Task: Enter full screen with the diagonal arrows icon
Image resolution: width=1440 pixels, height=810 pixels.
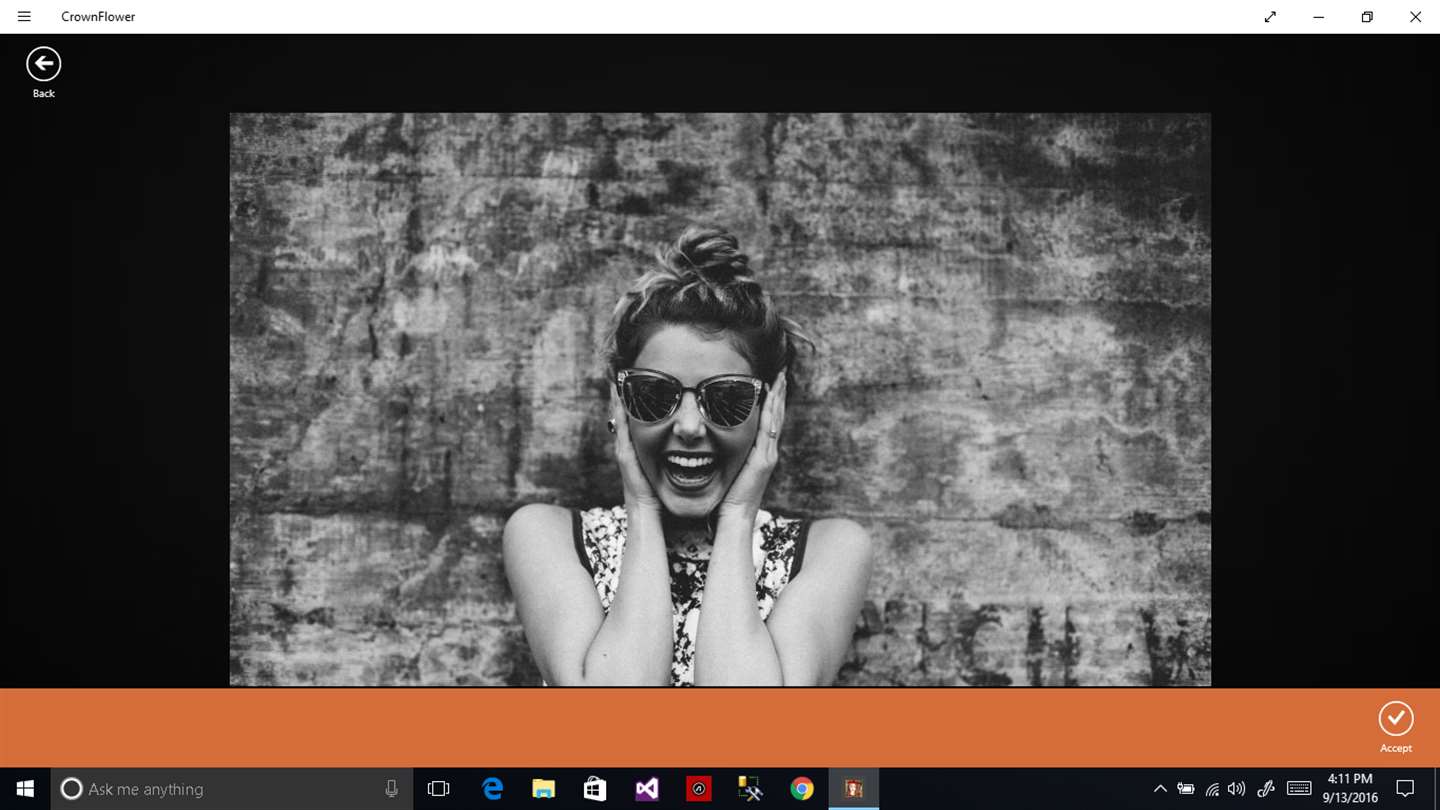Action: pyautogui.click(x=1270, y=16)
